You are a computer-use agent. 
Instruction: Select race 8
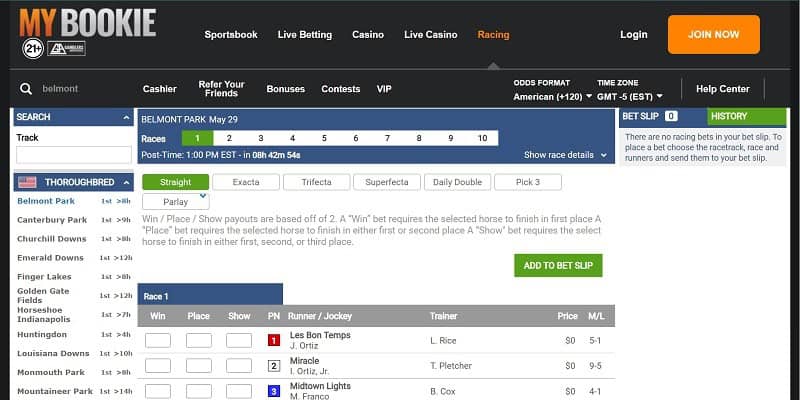point(419,138)
